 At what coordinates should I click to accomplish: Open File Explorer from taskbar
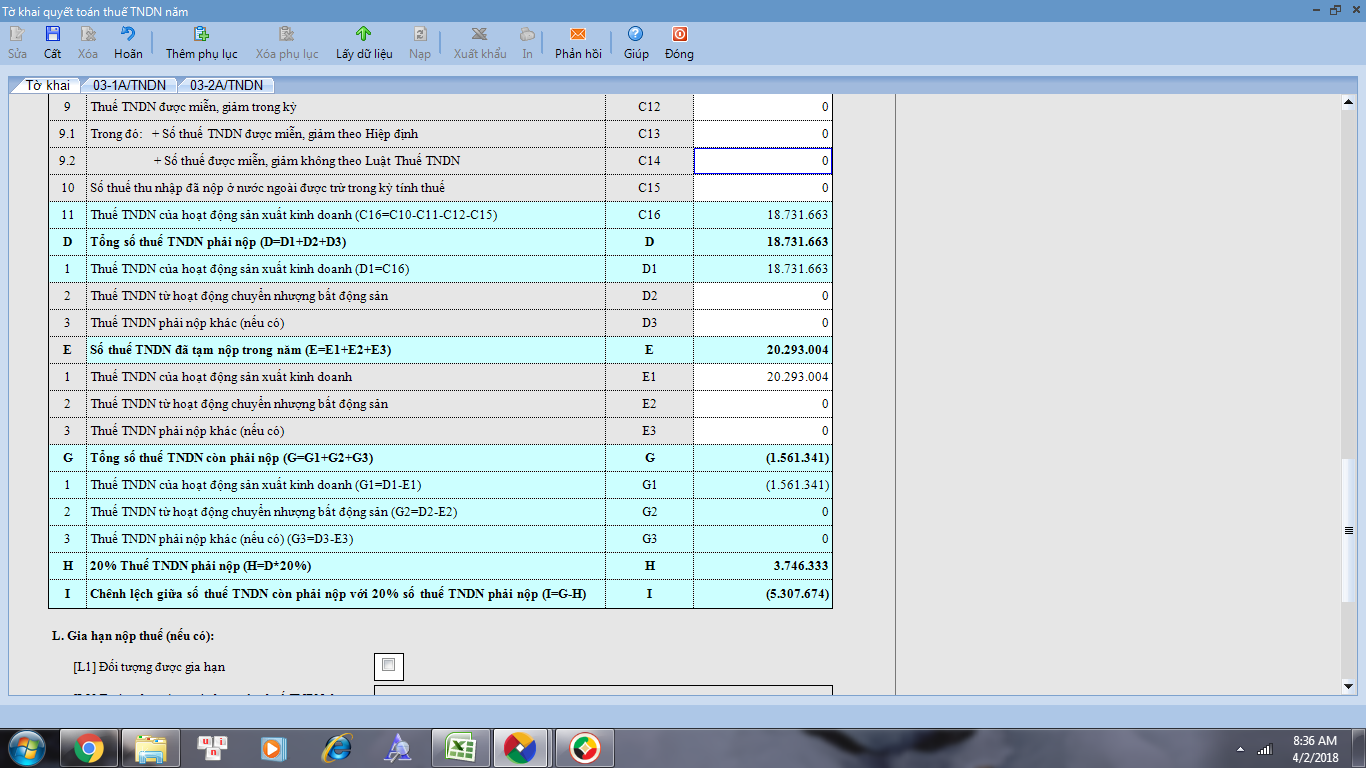tap(151, 747)
